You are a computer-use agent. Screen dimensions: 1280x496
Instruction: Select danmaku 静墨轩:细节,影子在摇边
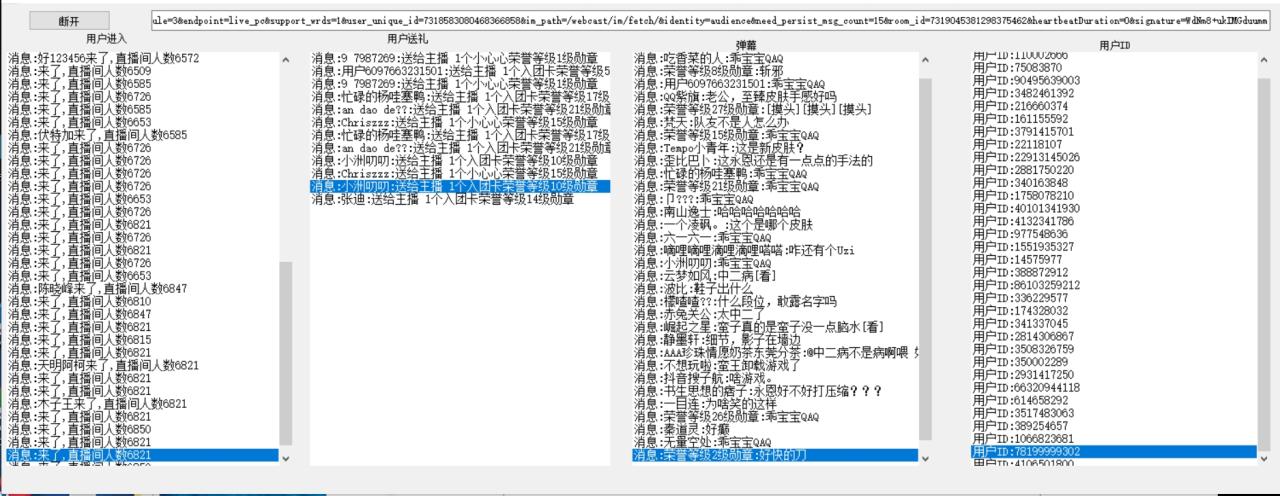(x=775, y=340)
